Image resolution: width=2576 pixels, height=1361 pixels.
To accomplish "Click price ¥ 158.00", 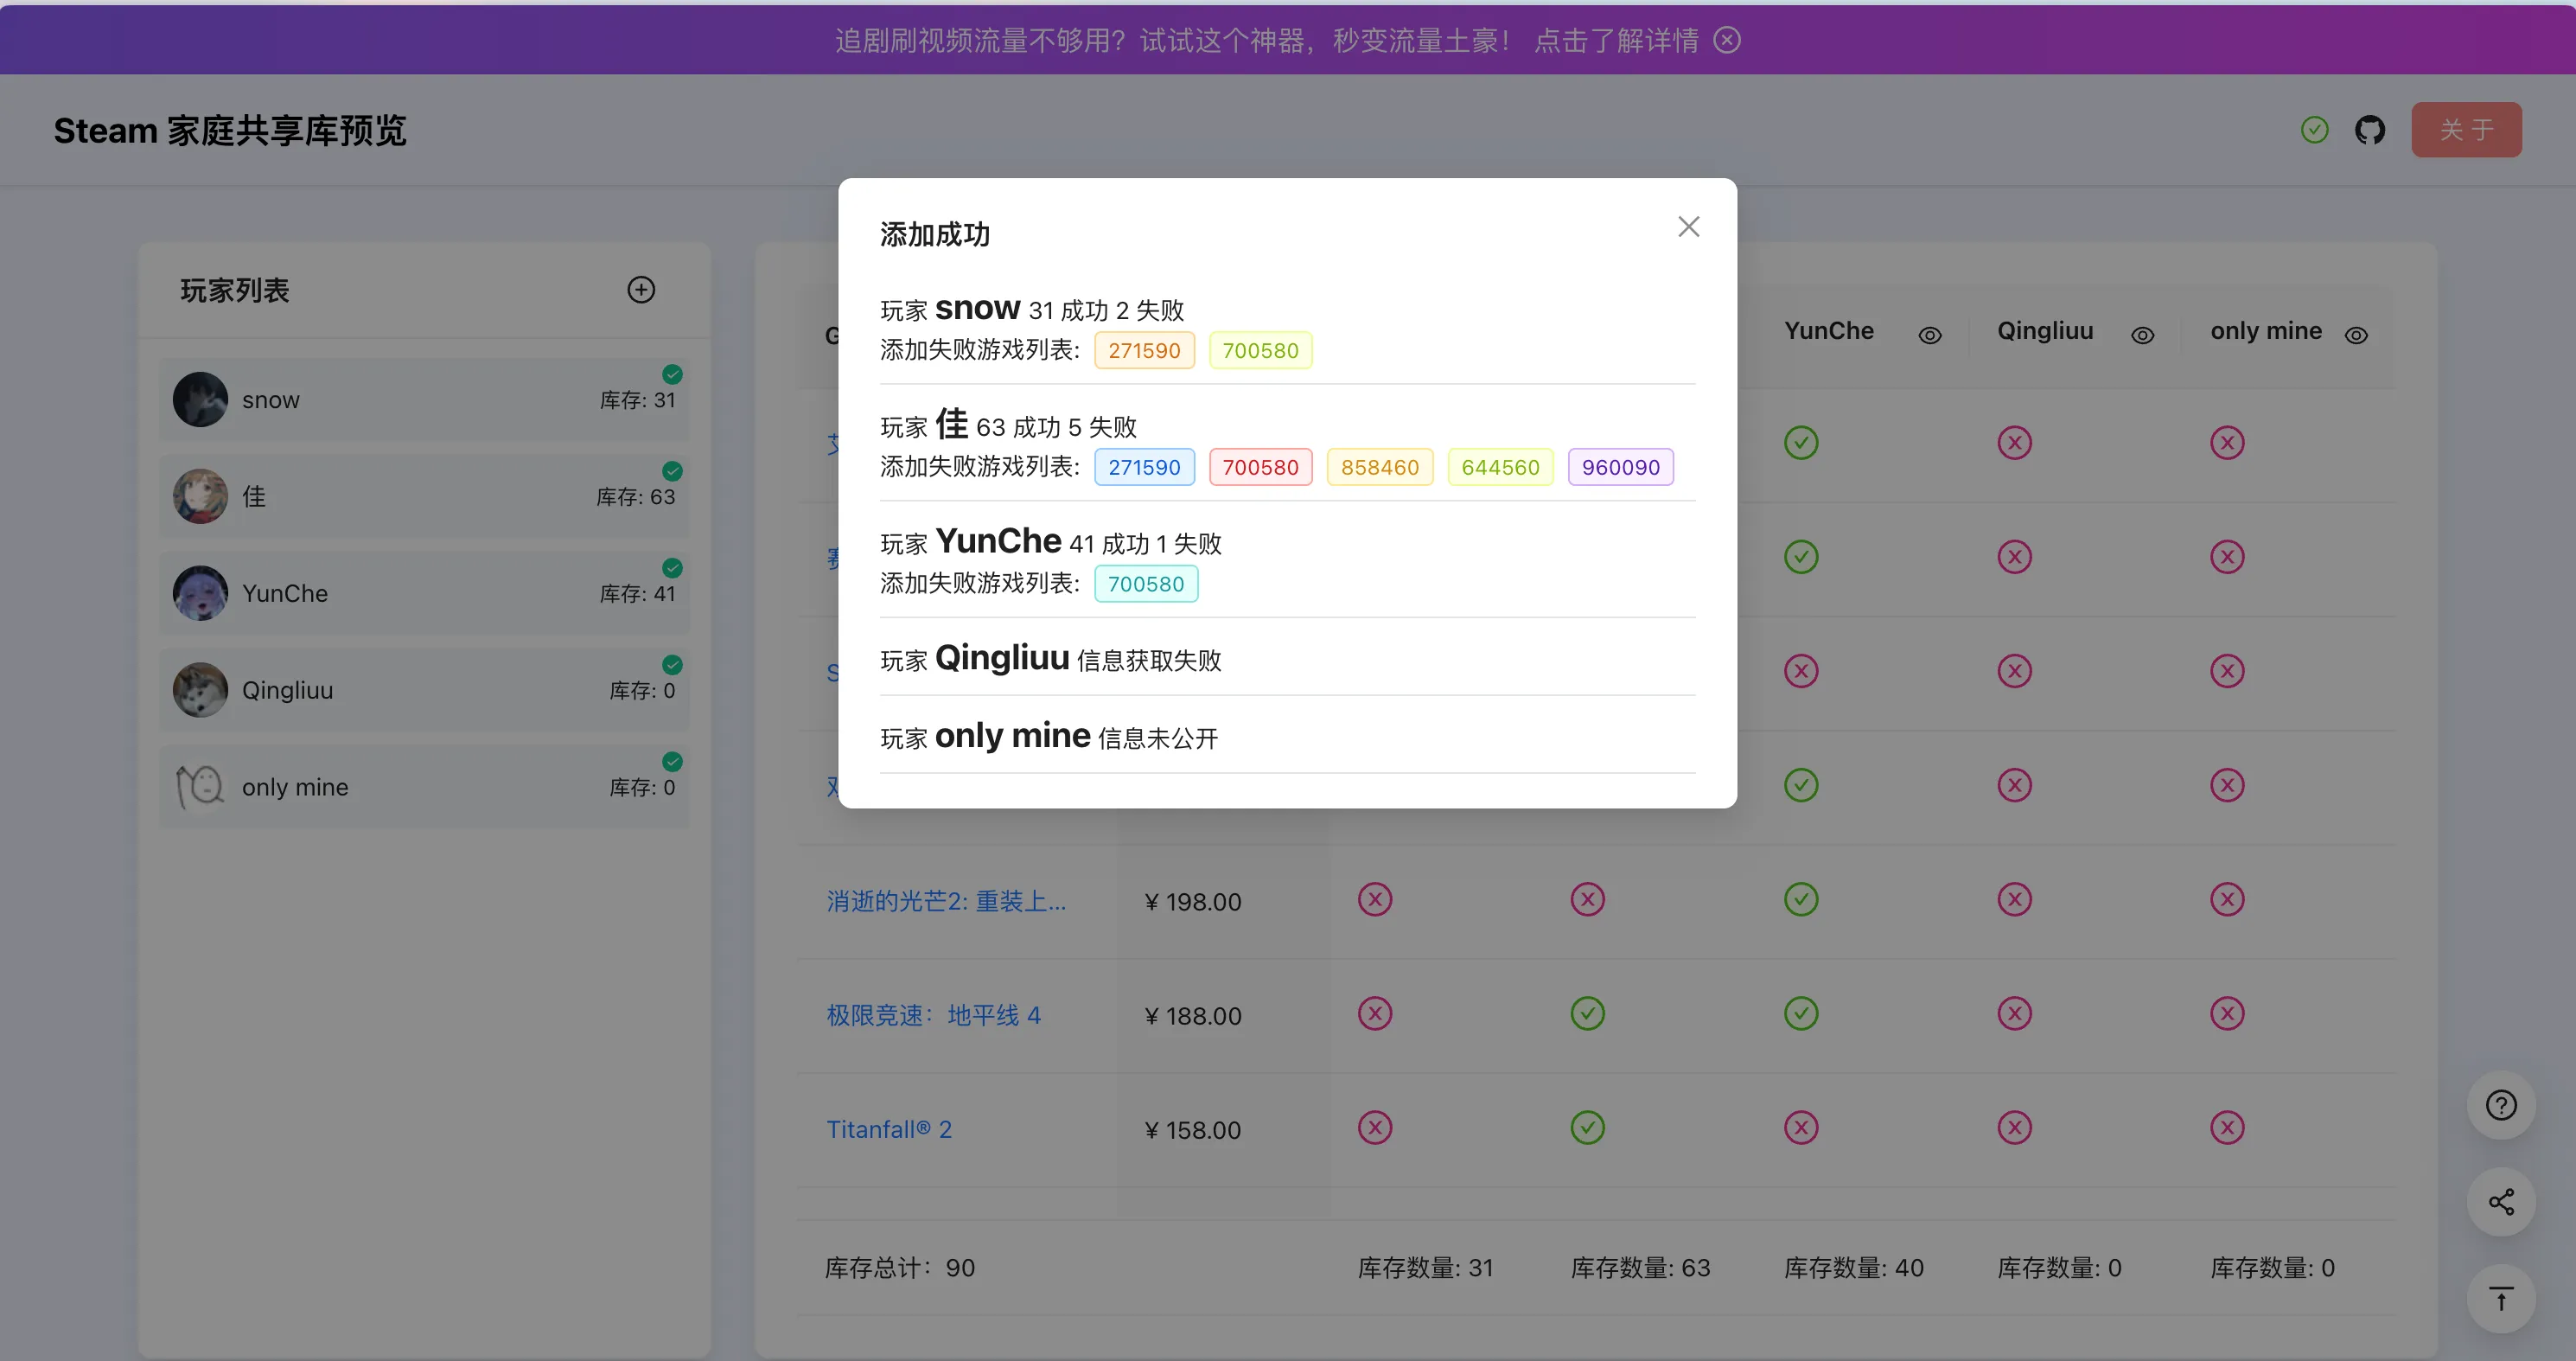I will coord(1192,1130).
